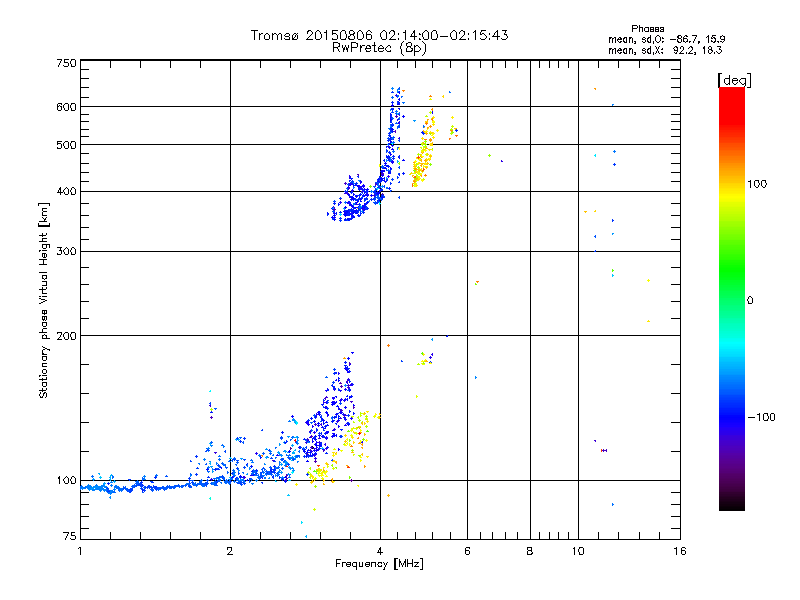
Task: Click the blue F-layer cluster near 400 km
Action: 356,199
